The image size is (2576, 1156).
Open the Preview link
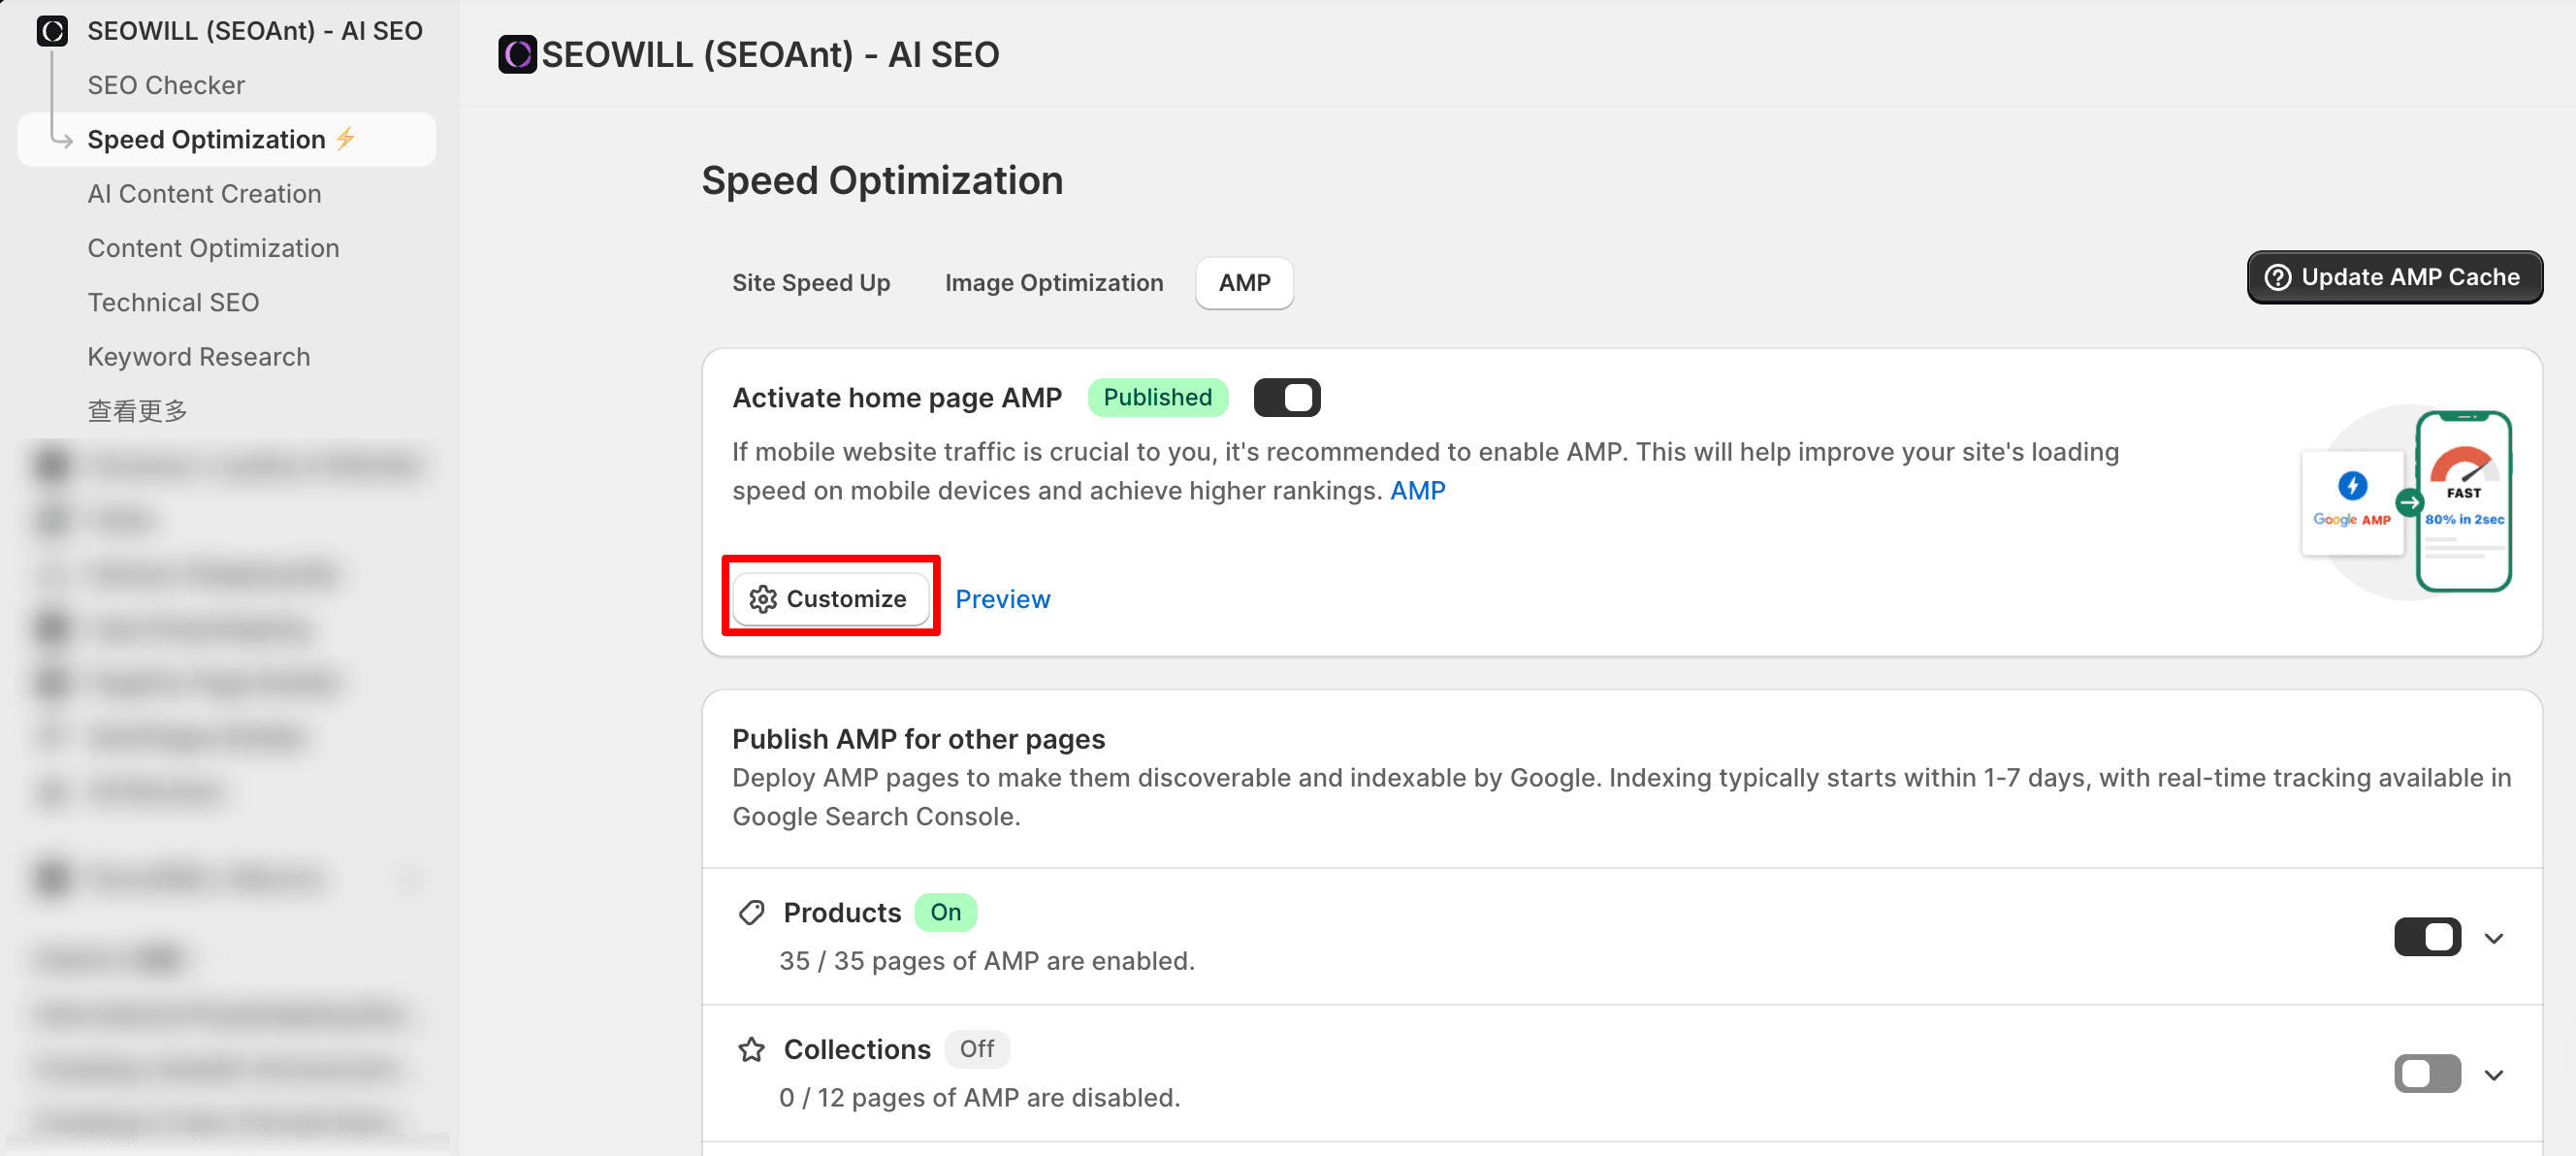(x=1002, y=598)
